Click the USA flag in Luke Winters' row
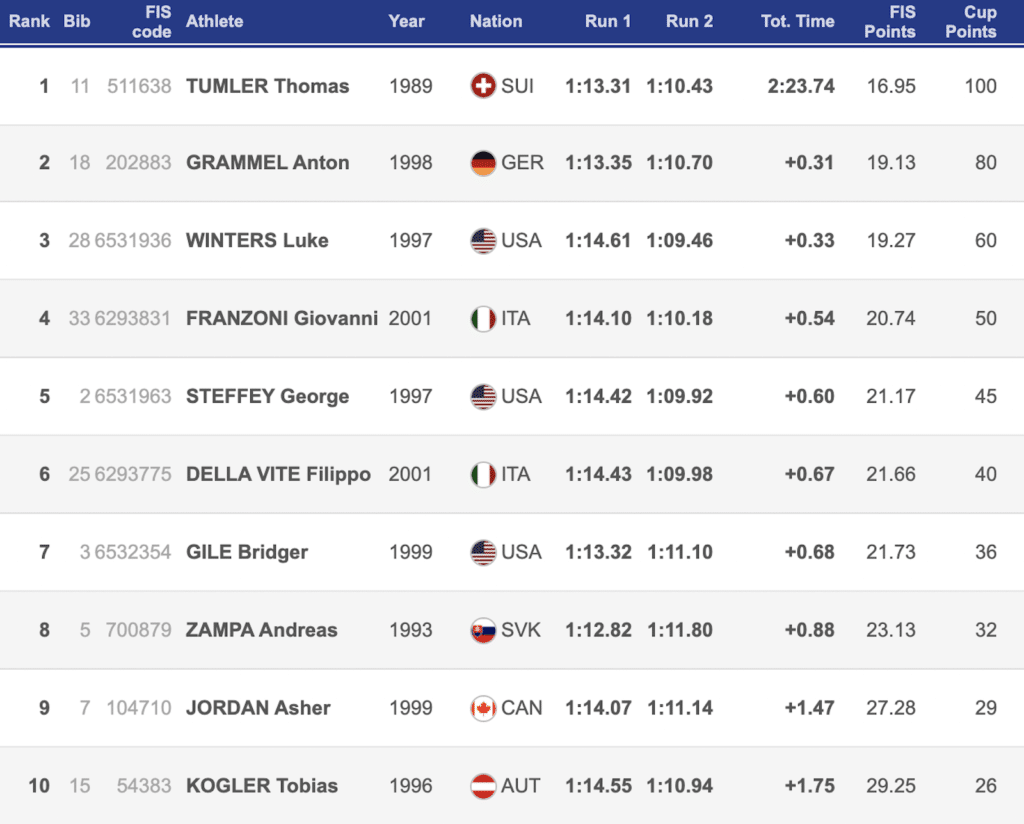This screenshot has width=1024, height=824. (483, 241)
